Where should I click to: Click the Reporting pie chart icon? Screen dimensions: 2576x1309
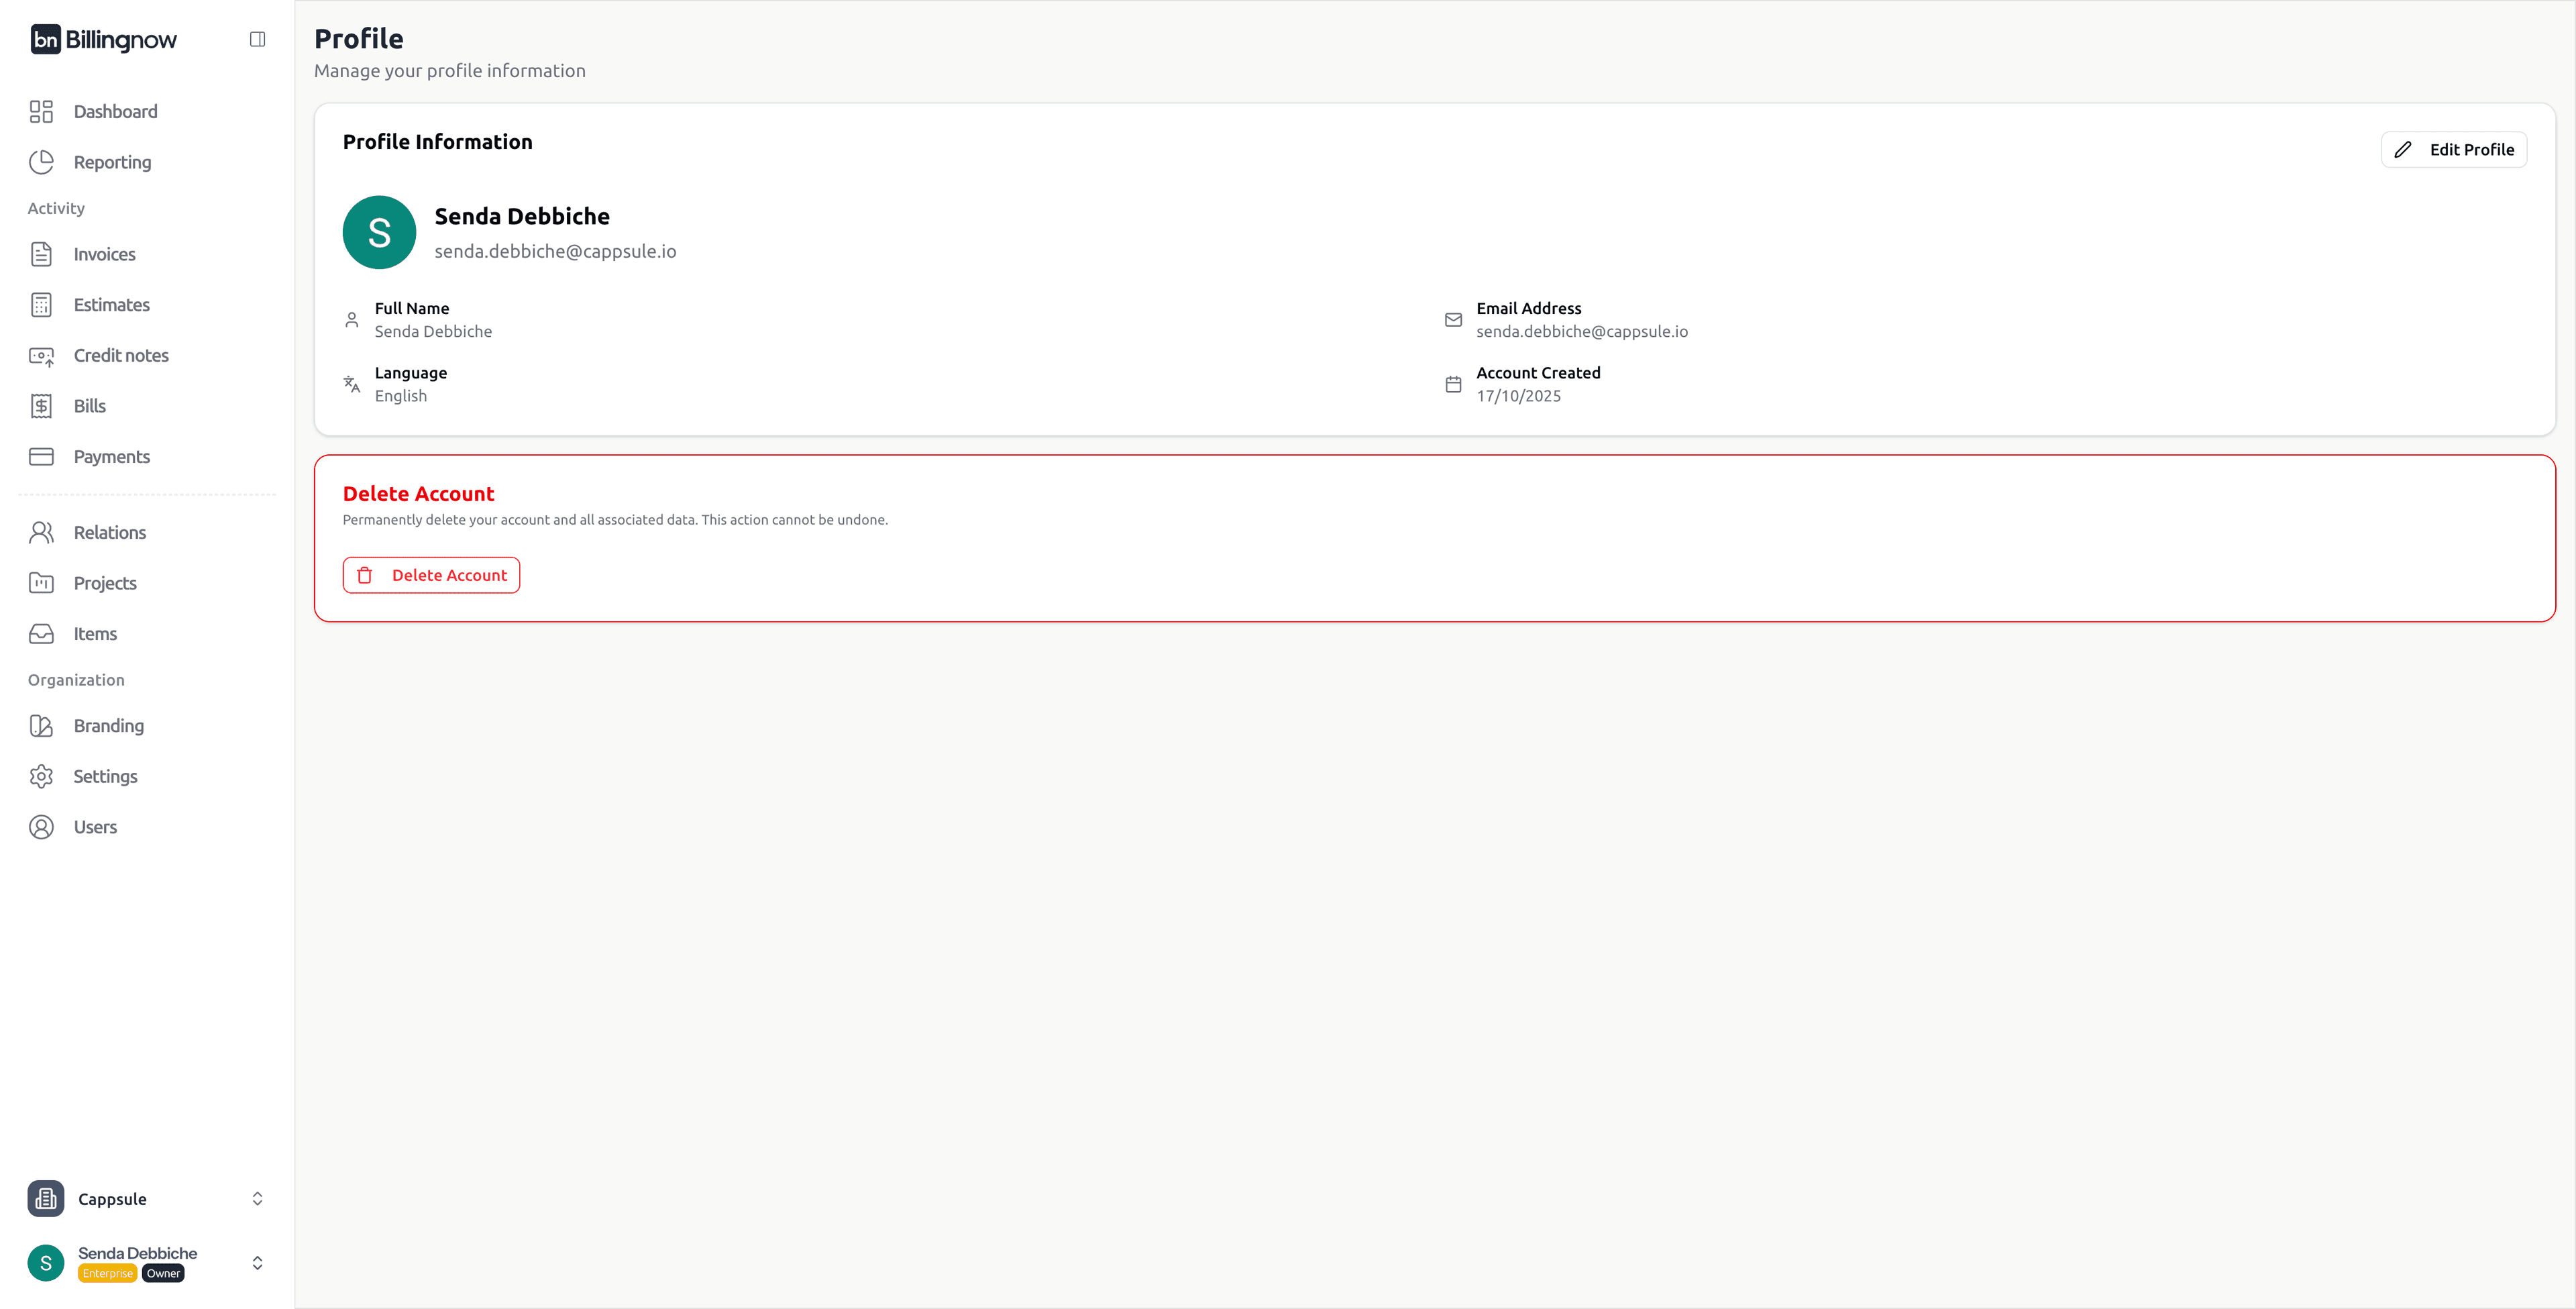(41, 162)
